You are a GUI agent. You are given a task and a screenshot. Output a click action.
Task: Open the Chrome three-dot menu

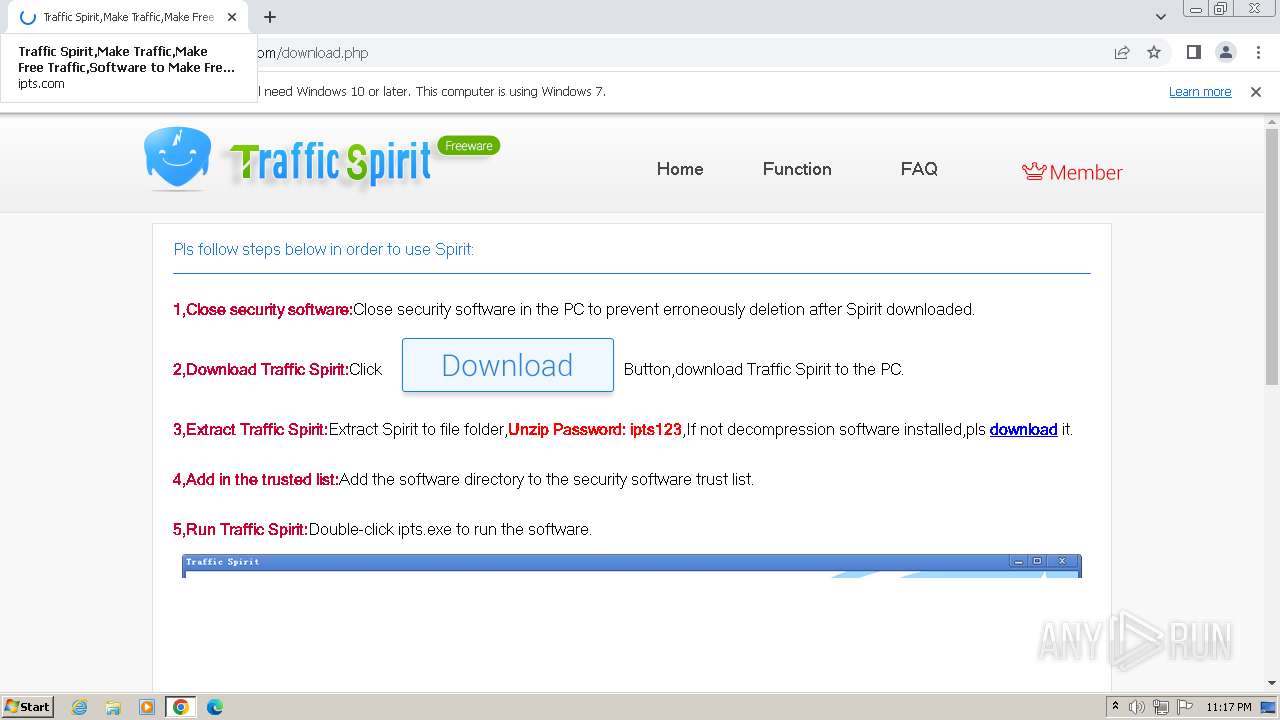(1258, 52)
